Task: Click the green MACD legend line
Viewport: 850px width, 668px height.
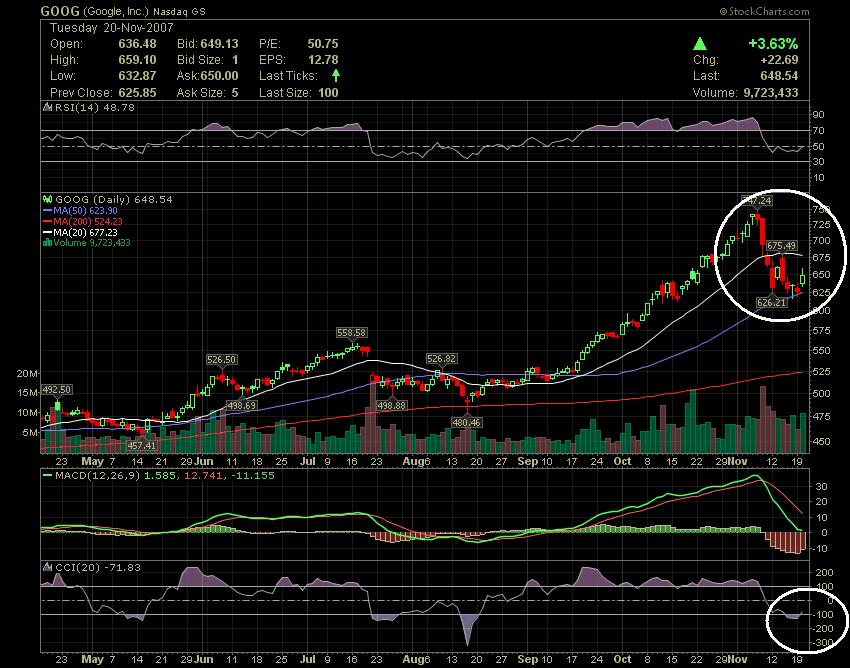Action: point(47,476)
